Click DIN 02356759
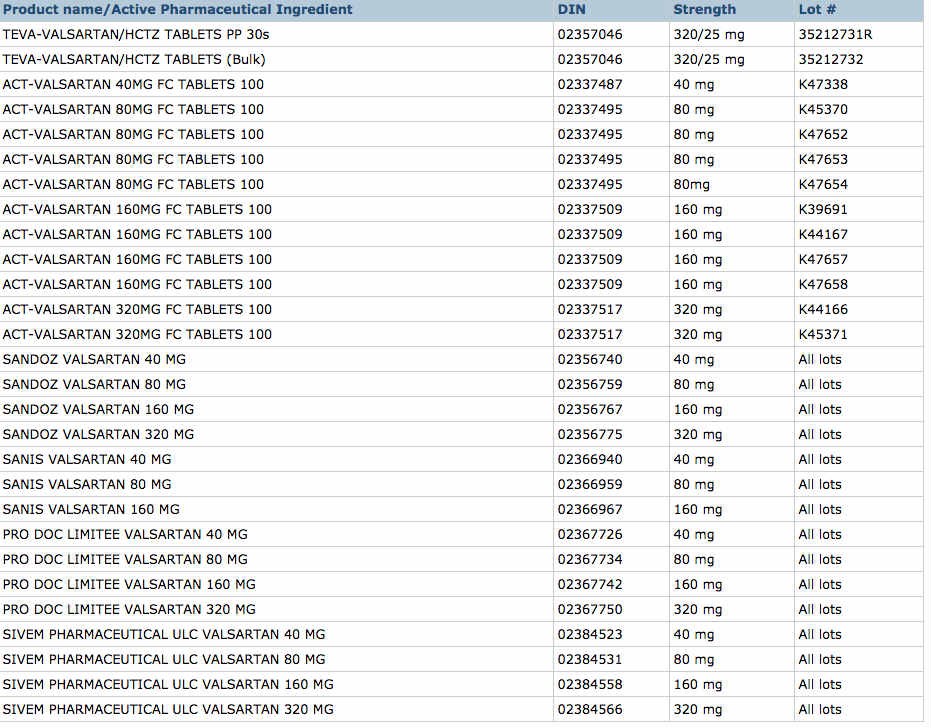The width and height of the screenshot is (931, 728). pyautogui.click(x=590, y=384)
